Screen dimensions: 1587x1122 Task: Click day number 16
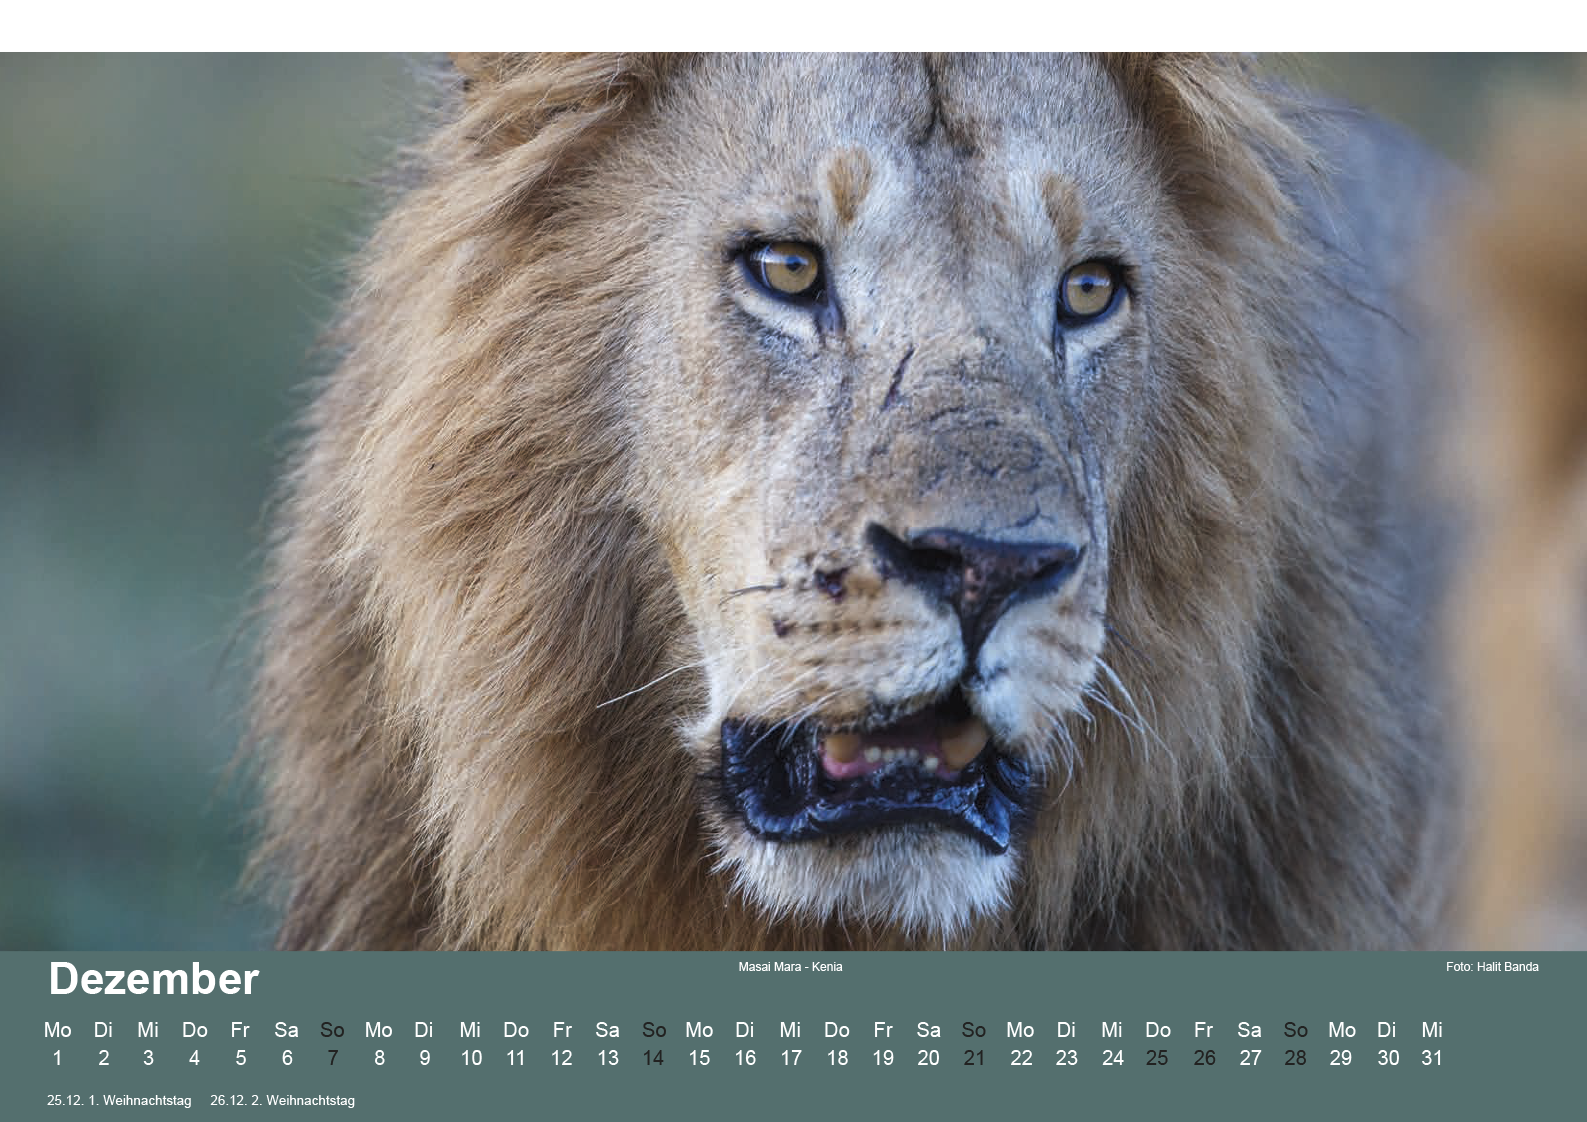click(x=745, y=1058)
